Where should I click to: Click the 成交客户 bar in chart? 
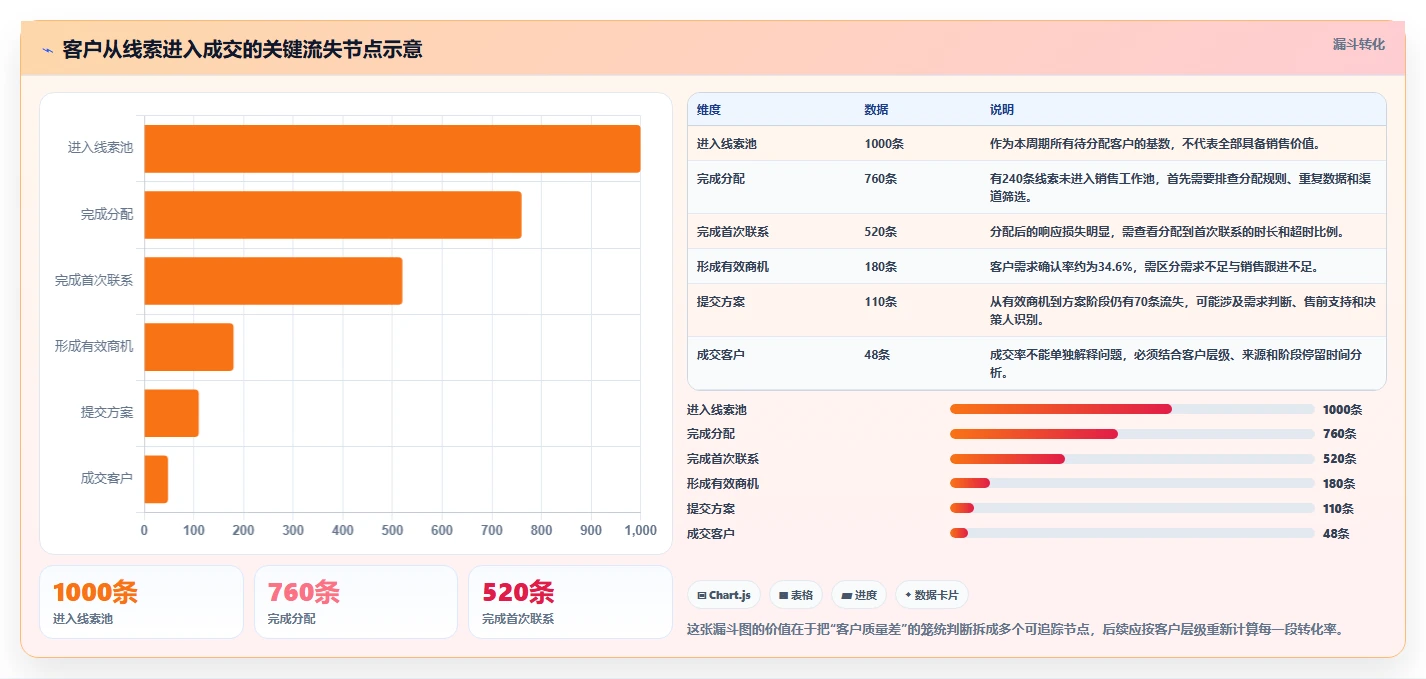pos(156,479)
